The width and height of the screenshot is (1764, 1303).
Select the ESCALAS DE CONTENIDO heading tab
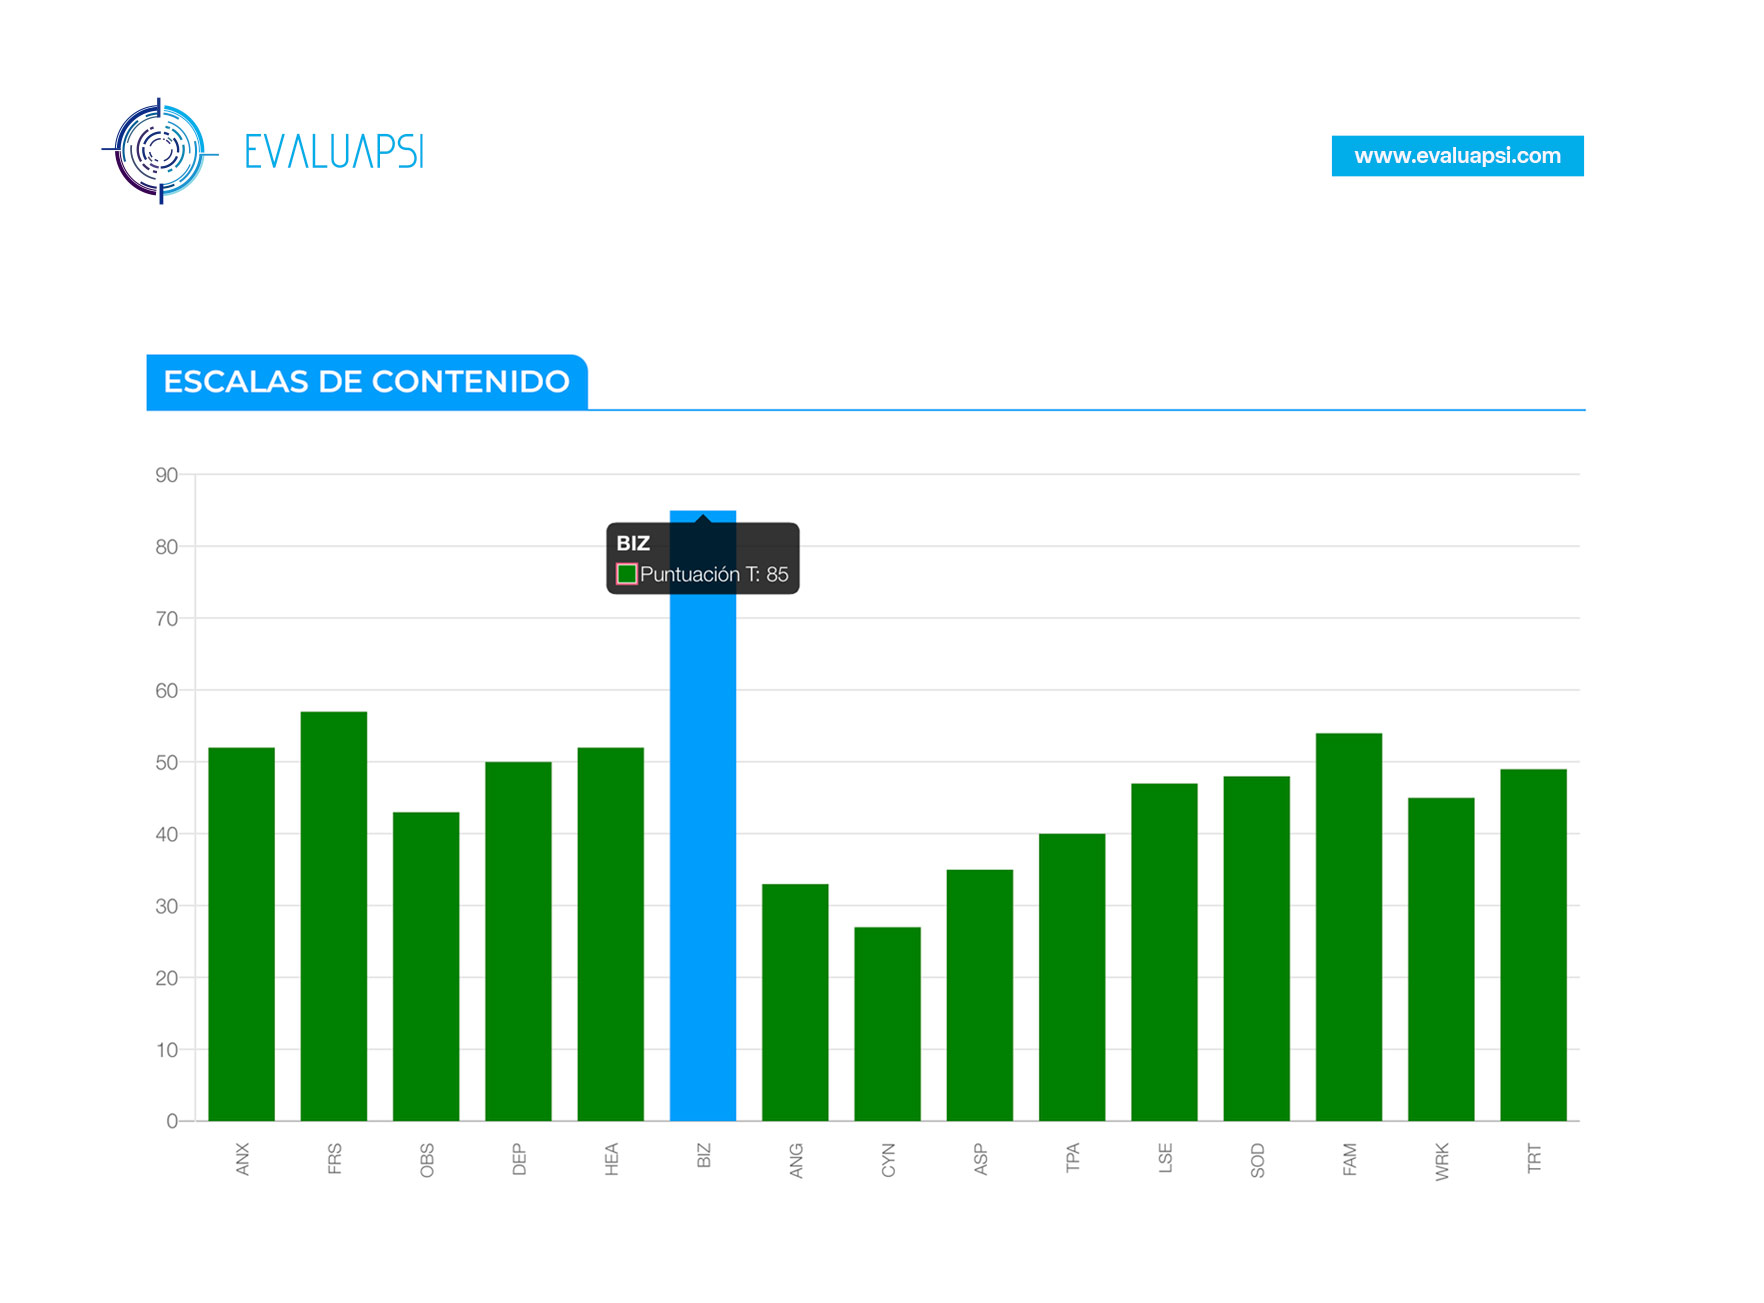[367, 382]
